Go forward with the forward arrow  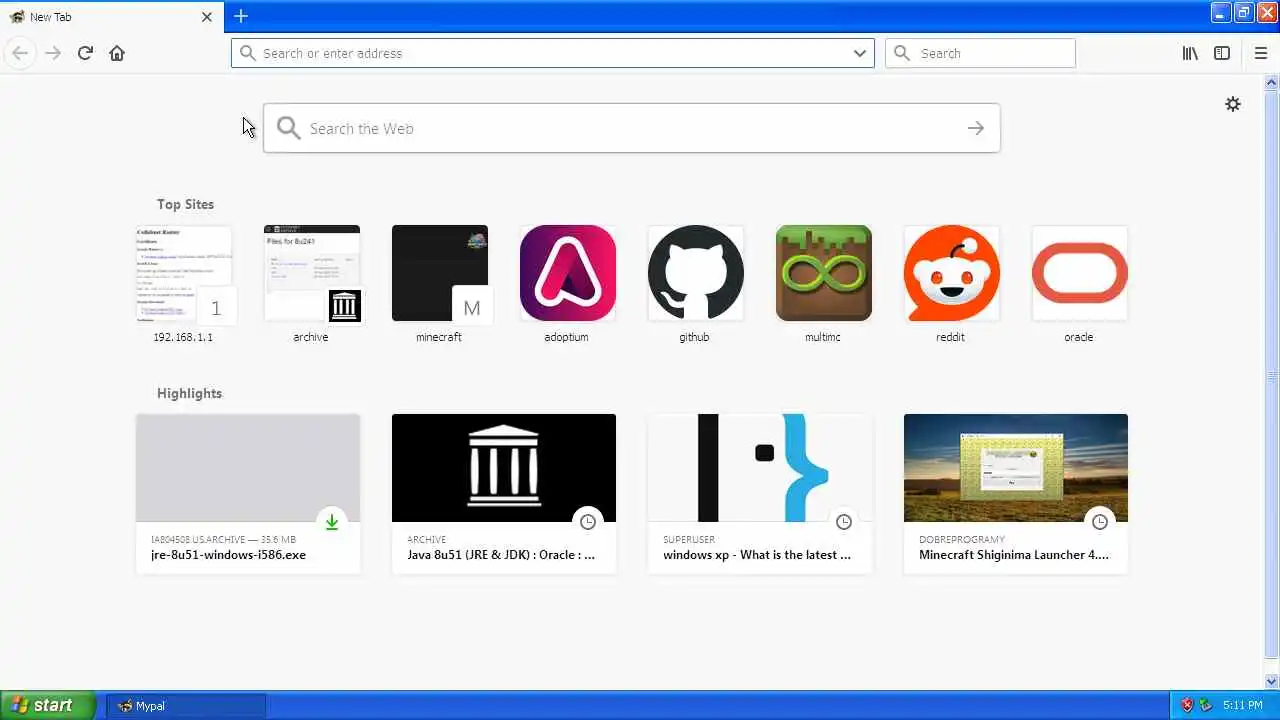pos(53,53)
